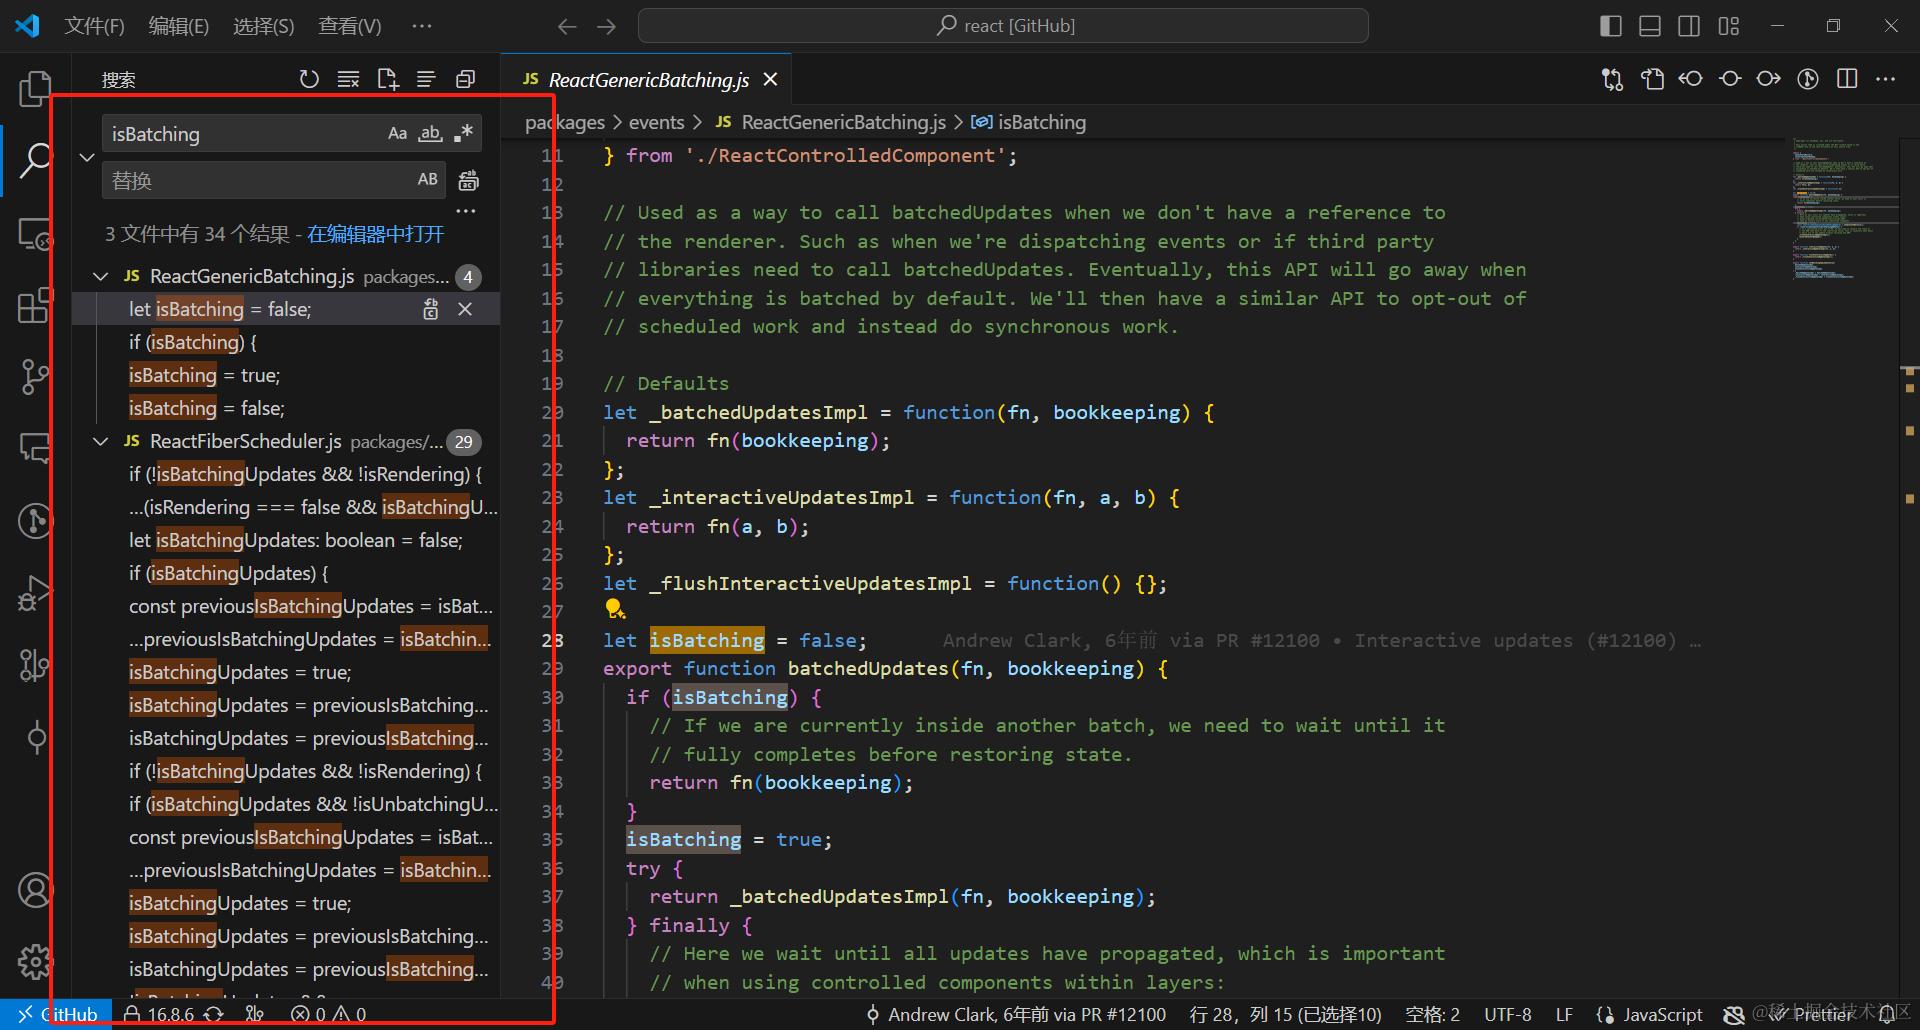This screenshot has height=1030, width=1920.
Task: Go forward using the title bar arrow
Action: tap(606, 26)
